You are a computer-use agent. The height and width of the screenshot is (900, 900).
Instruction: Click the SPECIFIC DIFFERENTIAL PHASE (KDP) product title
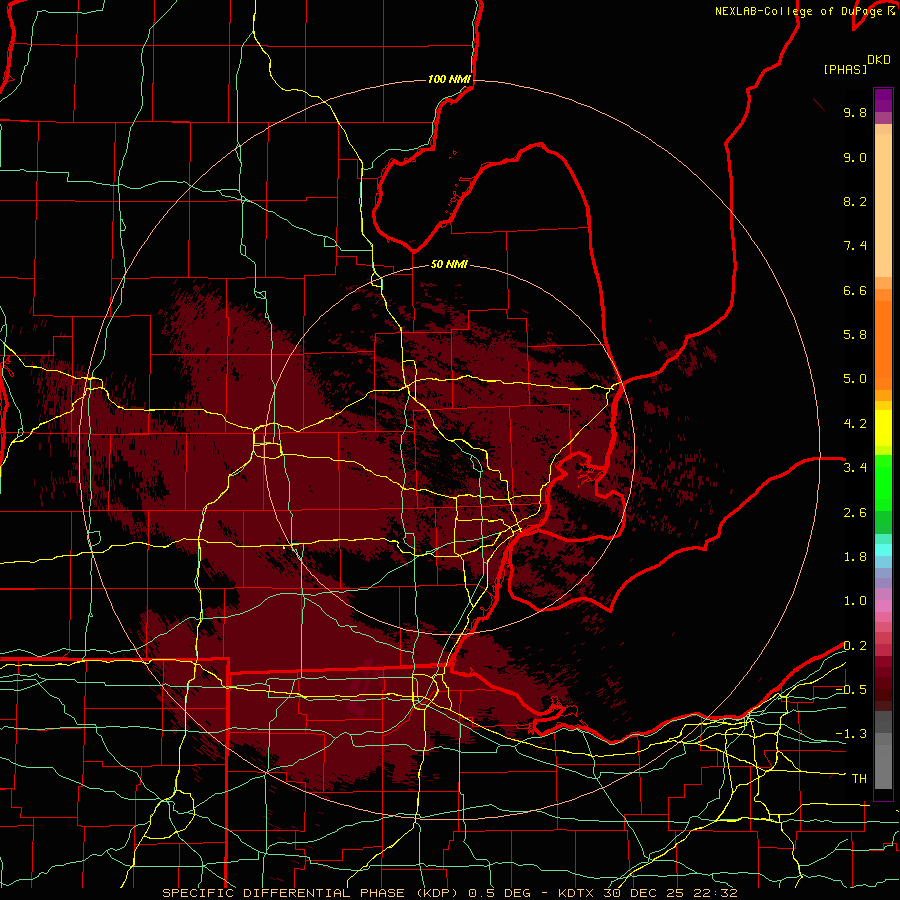click(x=311, y=893)
